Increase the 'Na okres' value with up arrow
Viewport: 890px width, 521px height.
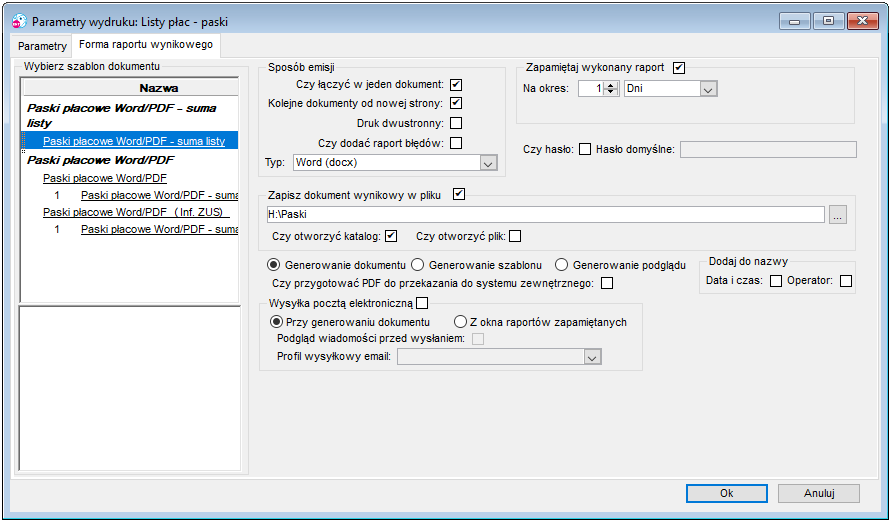pos(611,85)
